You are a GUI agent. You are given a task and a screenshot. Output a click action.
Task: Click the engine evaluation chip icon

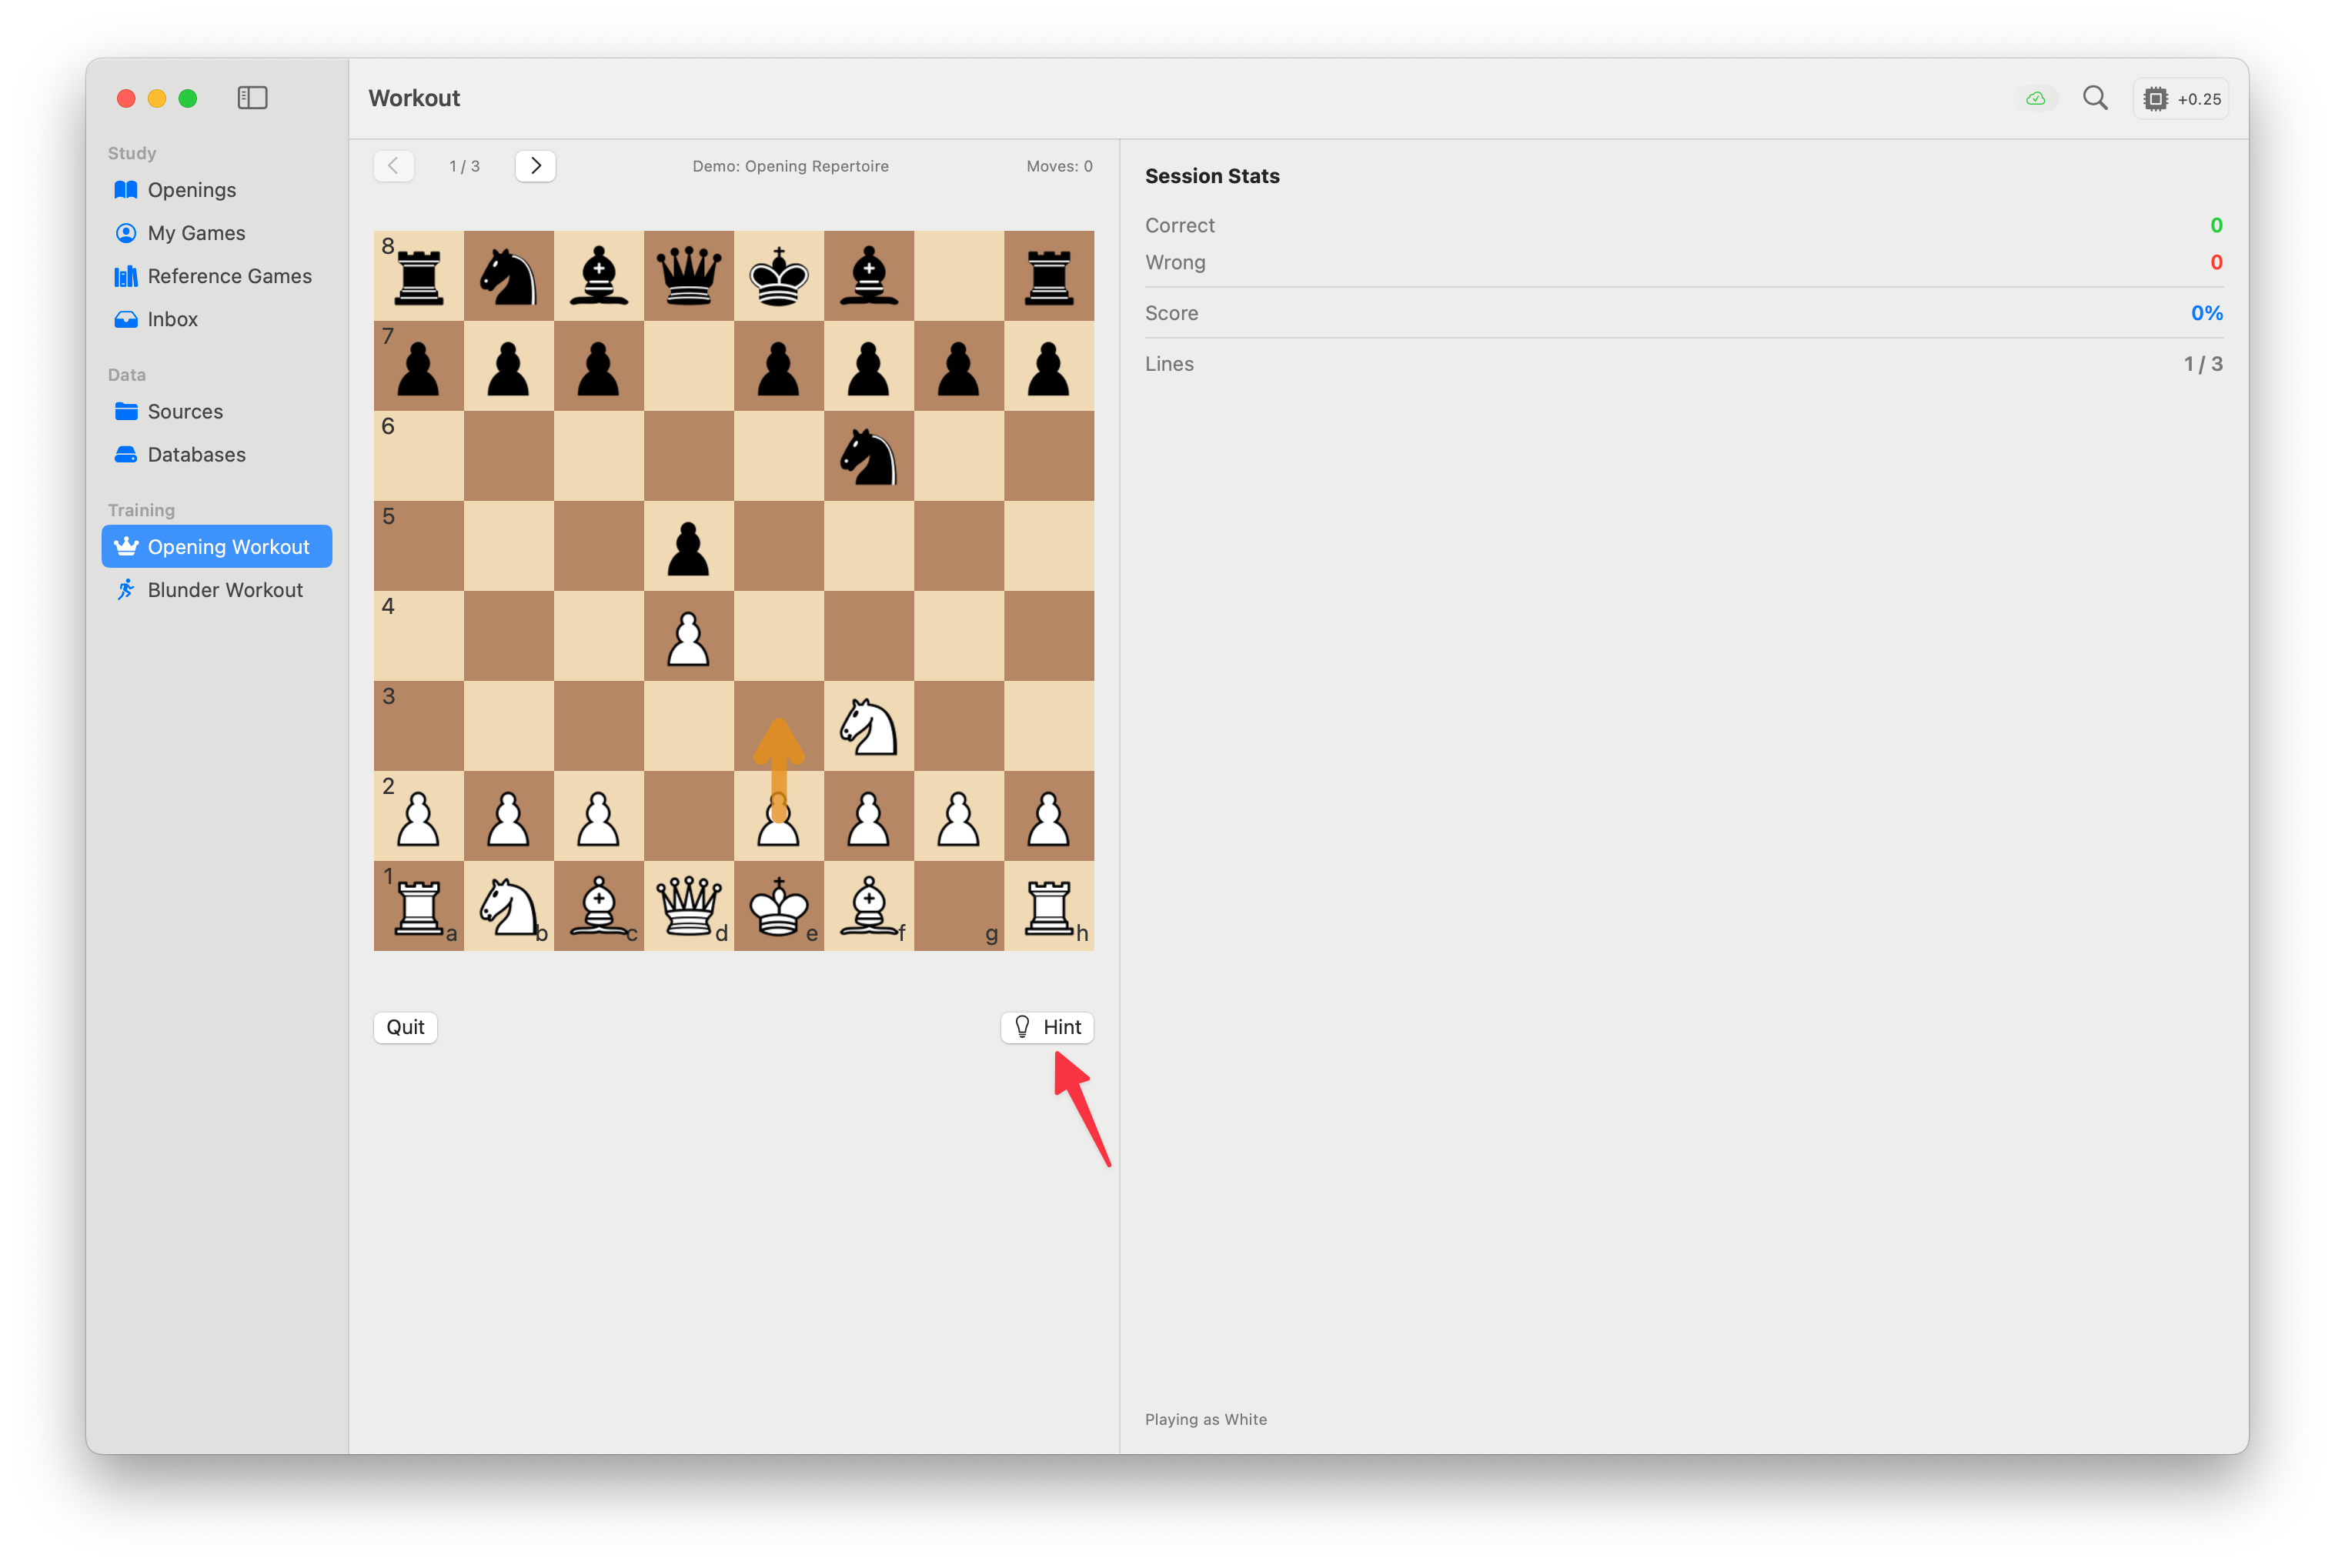point(2156,99)
